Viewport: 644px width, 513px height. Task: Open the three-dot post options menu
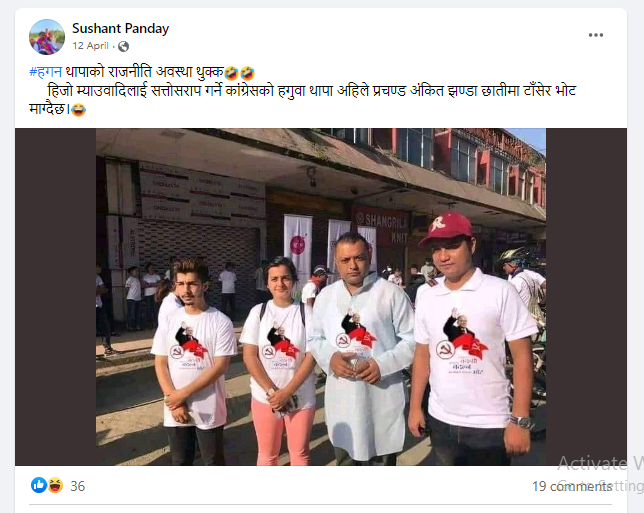[x=596, y=35]
